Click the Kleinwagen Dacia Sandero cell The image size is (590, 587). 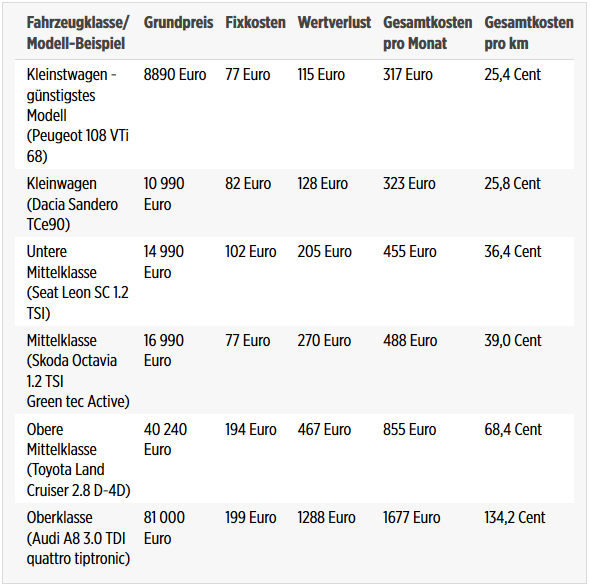click(x=72, y=204)
